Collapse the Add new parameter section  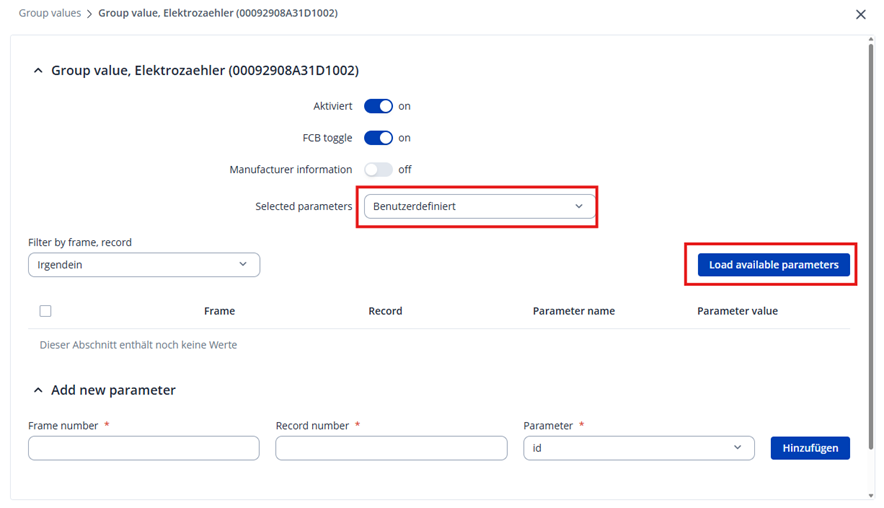point(39,390)
